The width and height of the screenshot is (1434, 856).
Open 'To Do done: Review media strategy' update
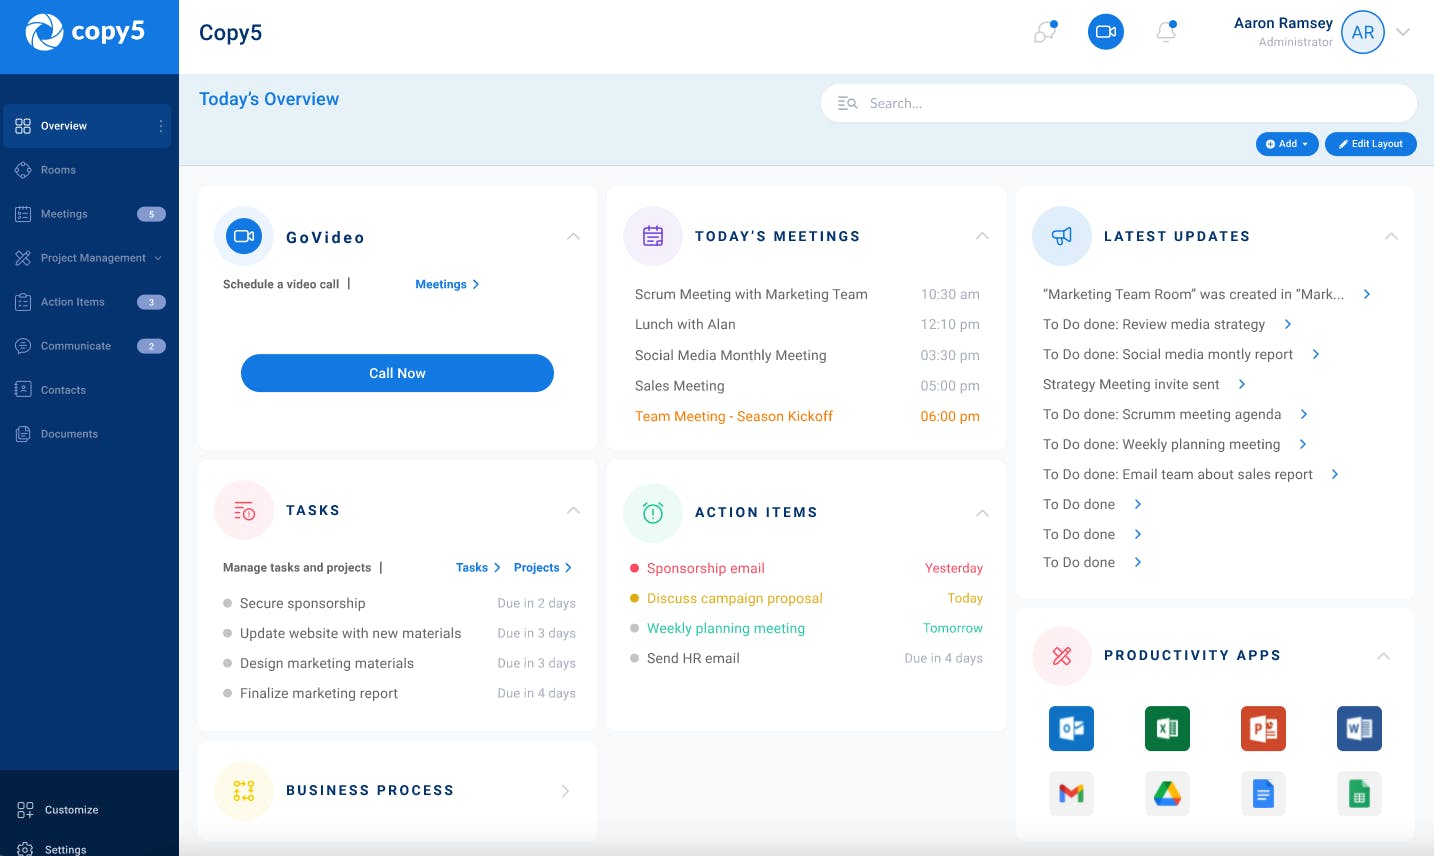(x=1154, y=324)
